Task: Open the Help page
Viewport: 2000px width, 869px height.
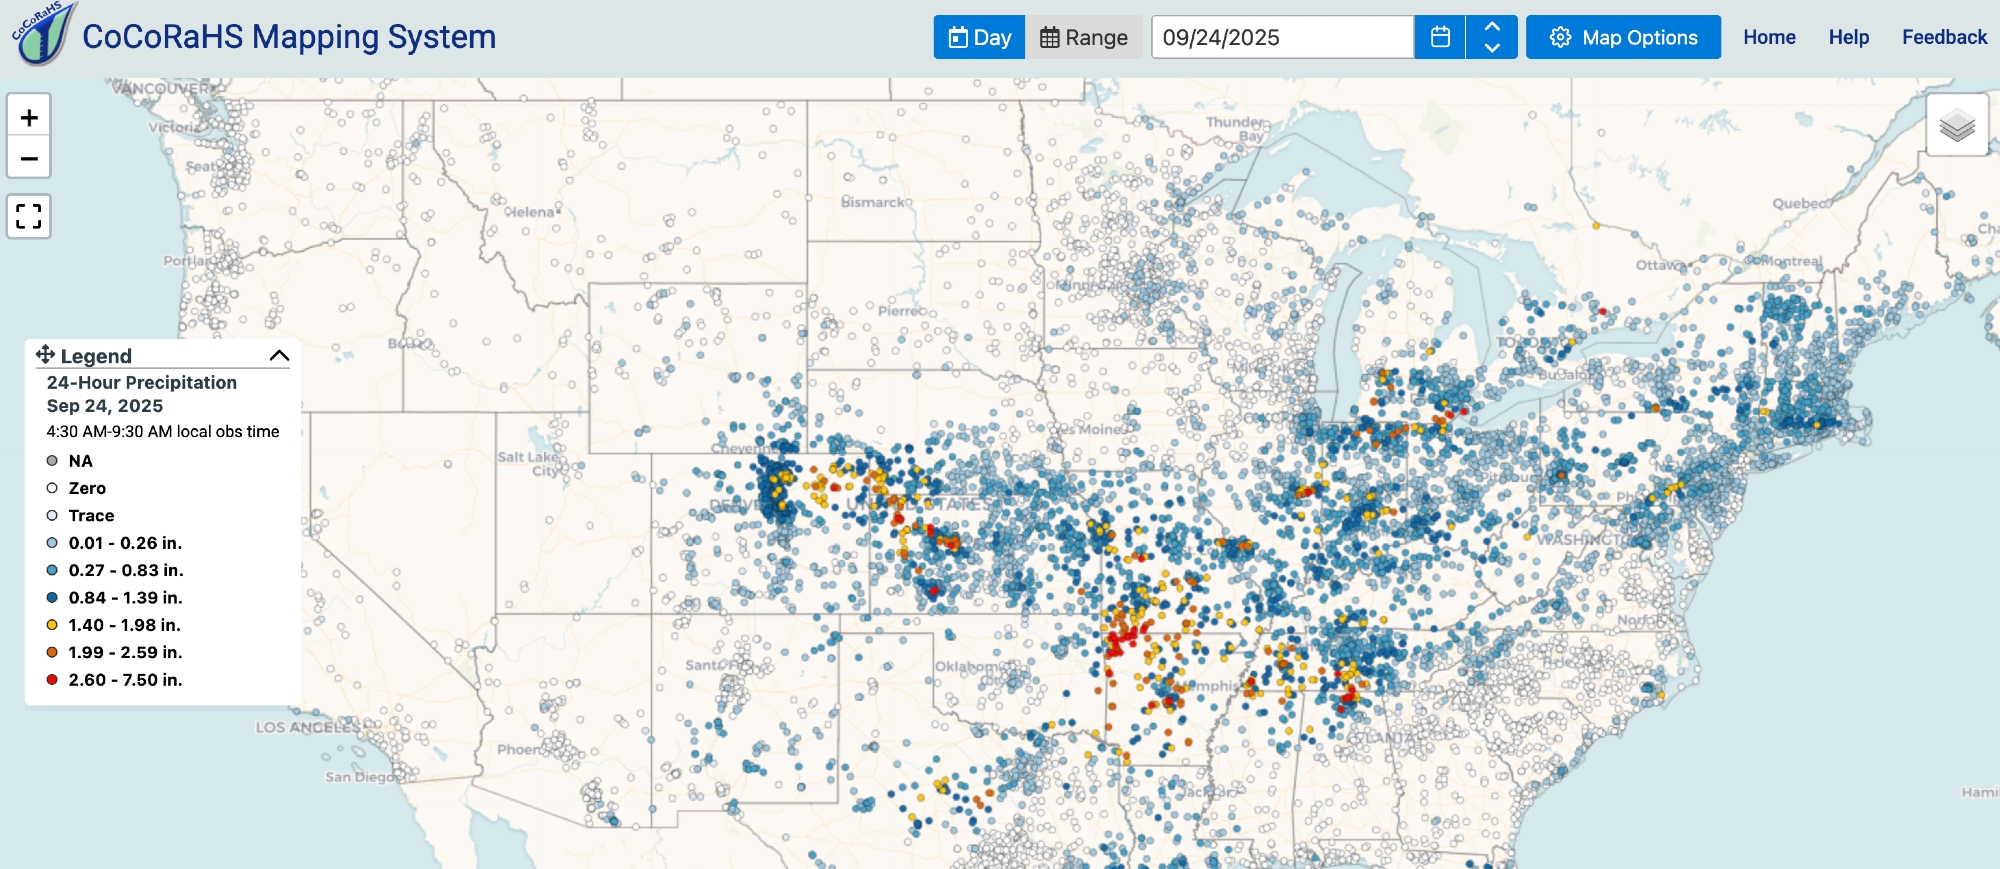Action: (x=1848, y=38)
